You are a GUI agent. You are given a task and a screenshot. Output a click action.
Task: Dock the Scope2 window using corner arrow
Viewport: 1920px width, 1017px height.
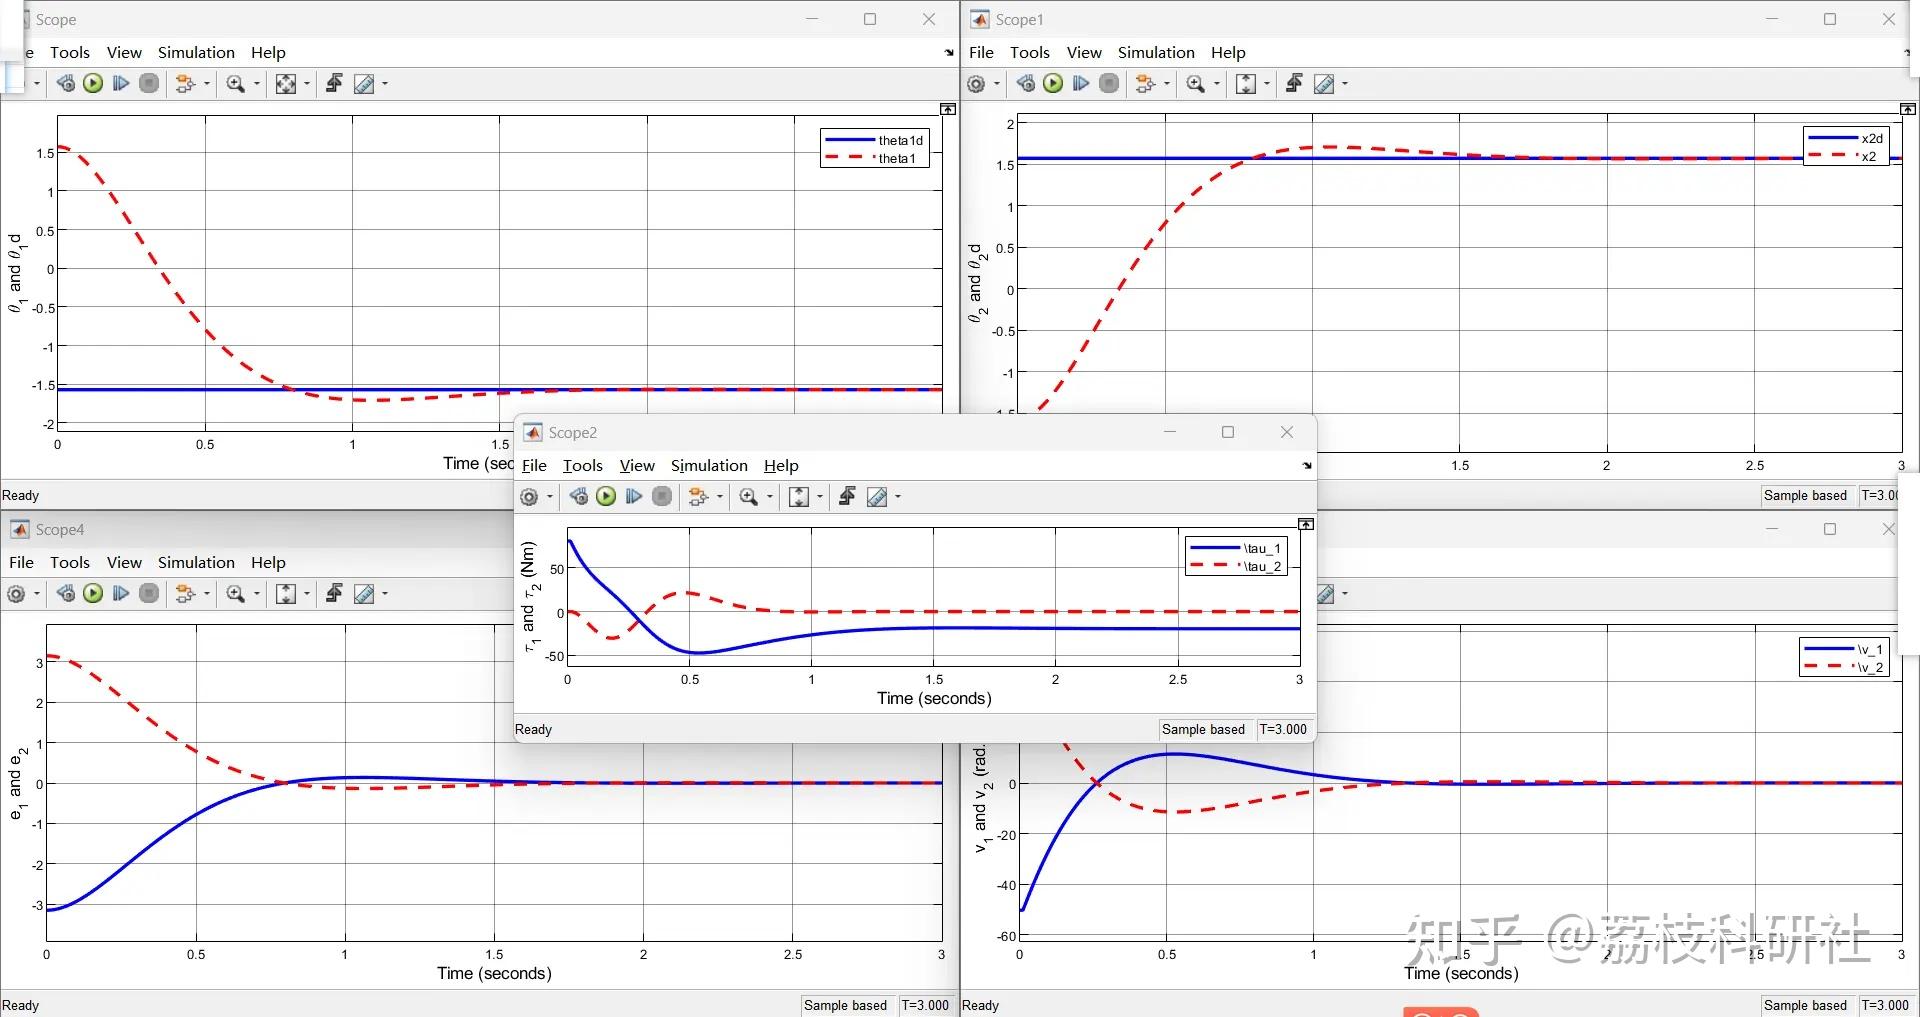pyautogui.click(x=1306, y=466)
